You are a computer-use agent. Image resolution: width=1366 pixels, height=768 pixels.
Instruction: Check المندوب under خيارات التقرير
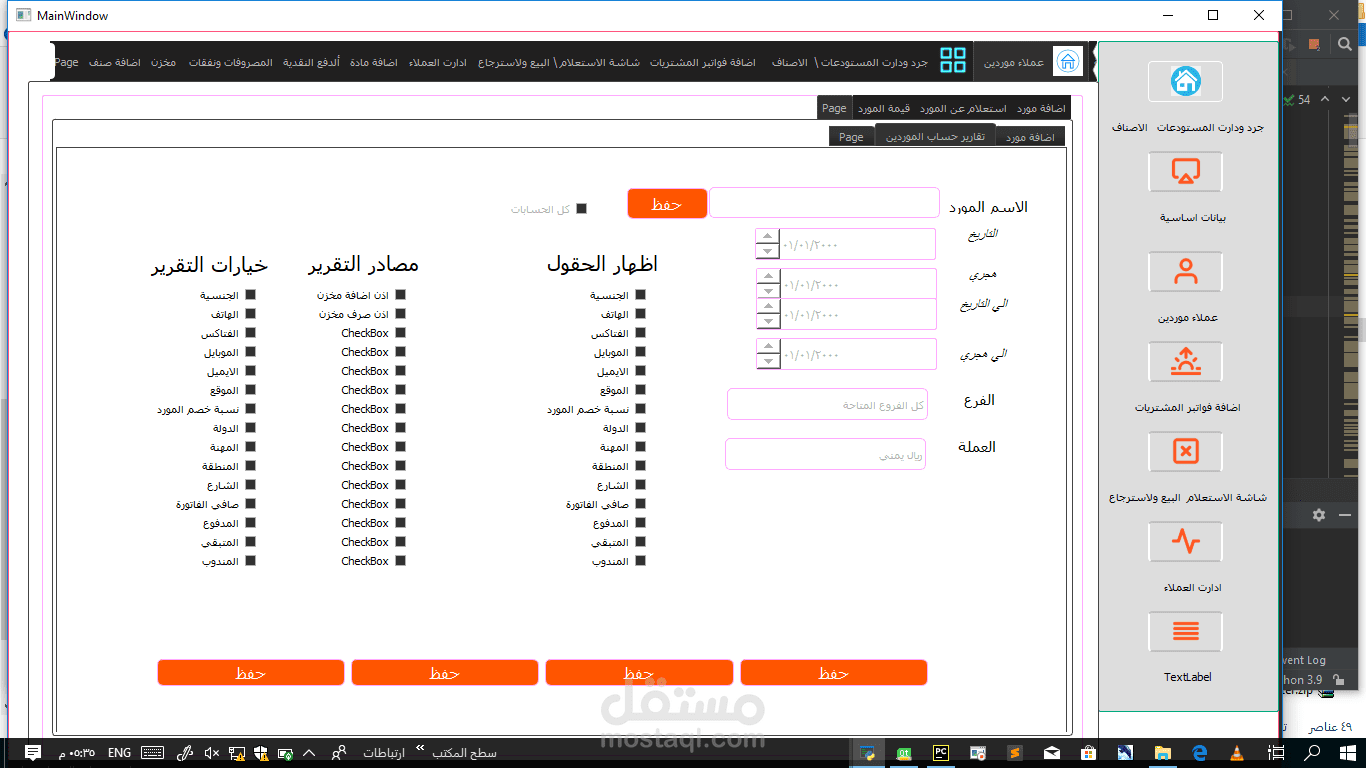[250, 561]
